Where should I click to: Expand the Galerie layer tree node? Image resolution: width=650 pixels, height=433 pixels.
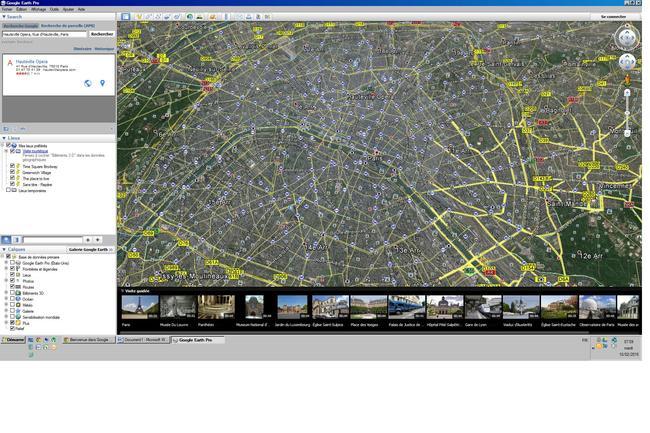6,311
